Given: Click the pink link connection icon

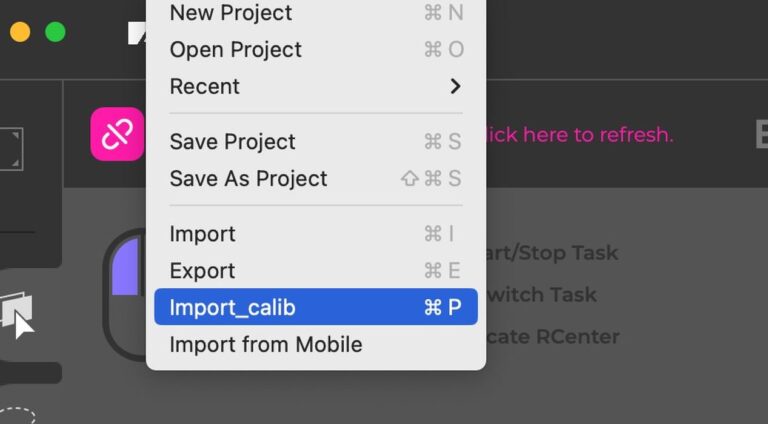Looking at the screenshot, I should (117, 134).
